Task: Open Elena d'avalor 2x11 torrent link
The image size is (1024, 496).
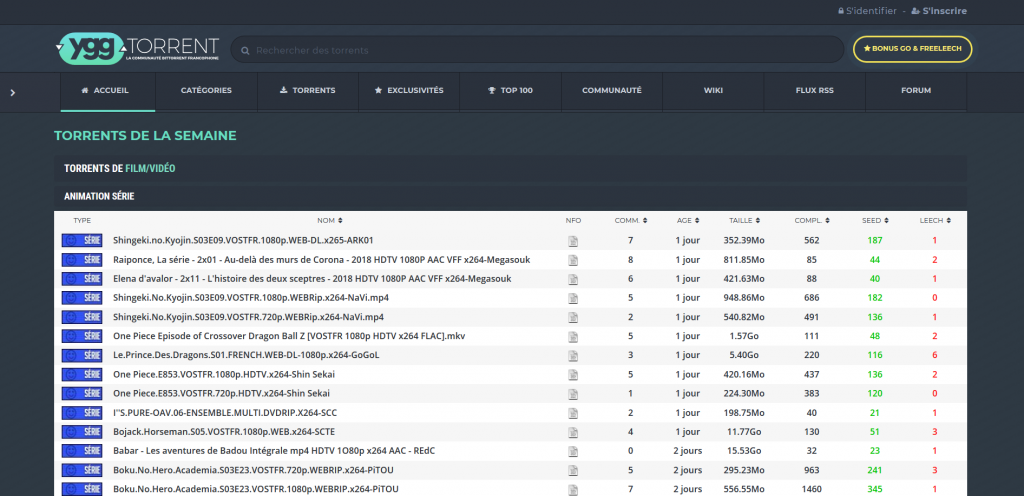Action: click(312, 279)
